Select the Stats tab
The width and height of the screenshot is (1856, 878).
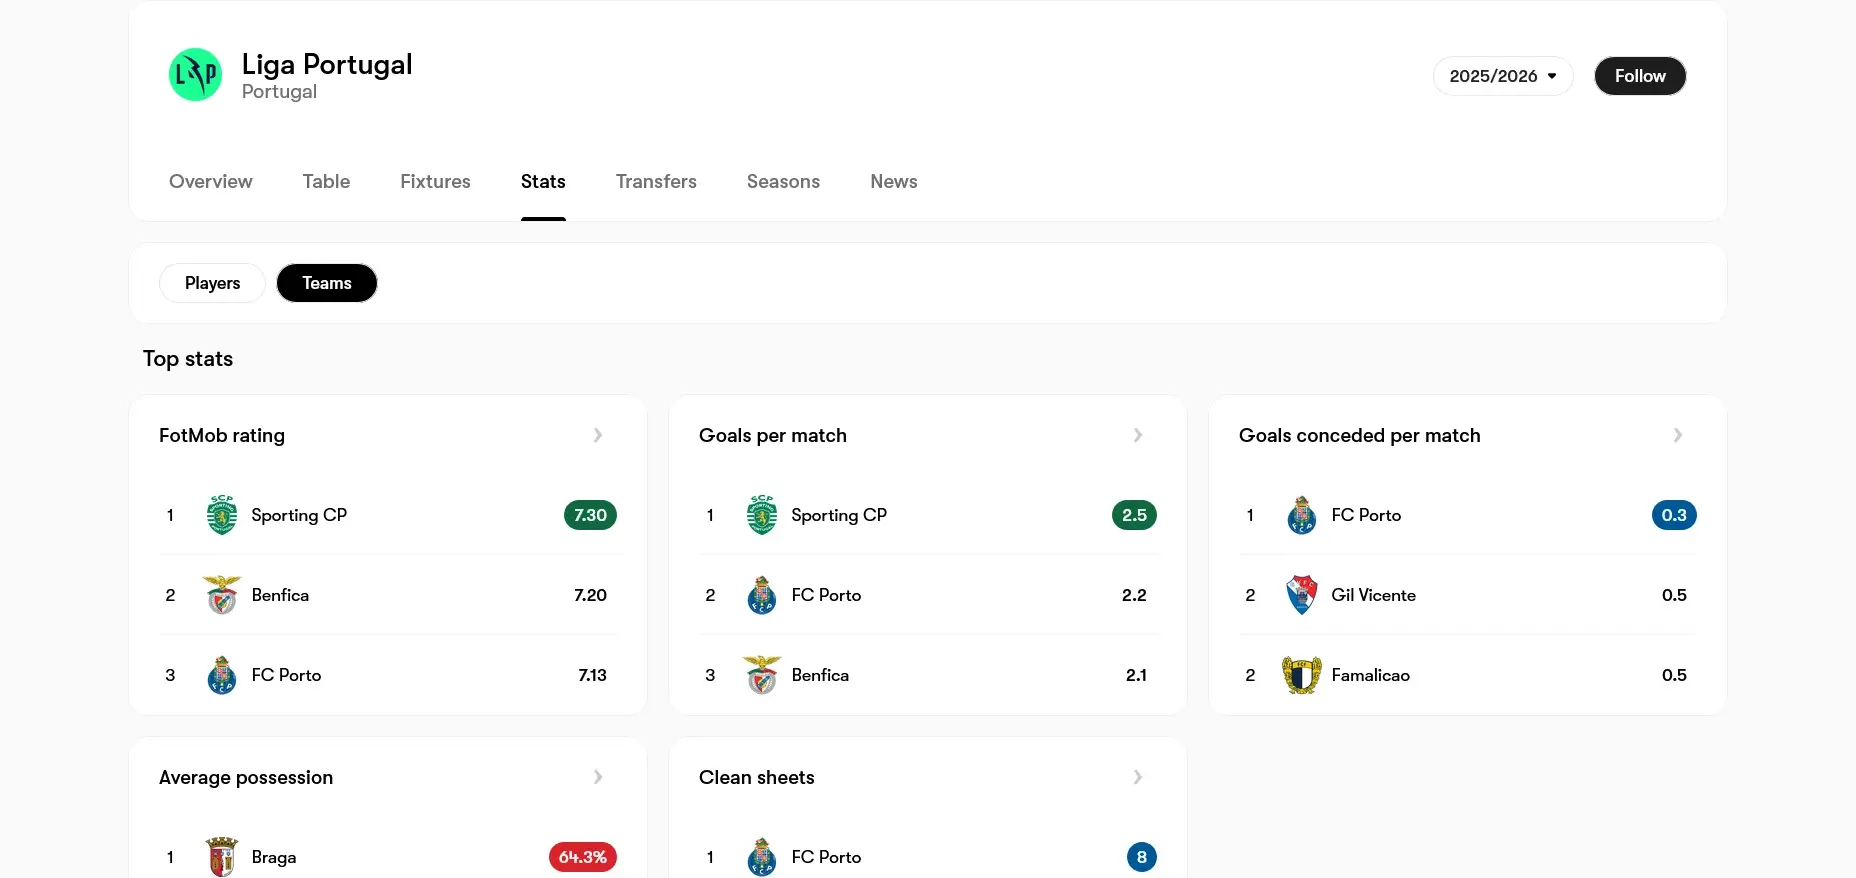543,181
